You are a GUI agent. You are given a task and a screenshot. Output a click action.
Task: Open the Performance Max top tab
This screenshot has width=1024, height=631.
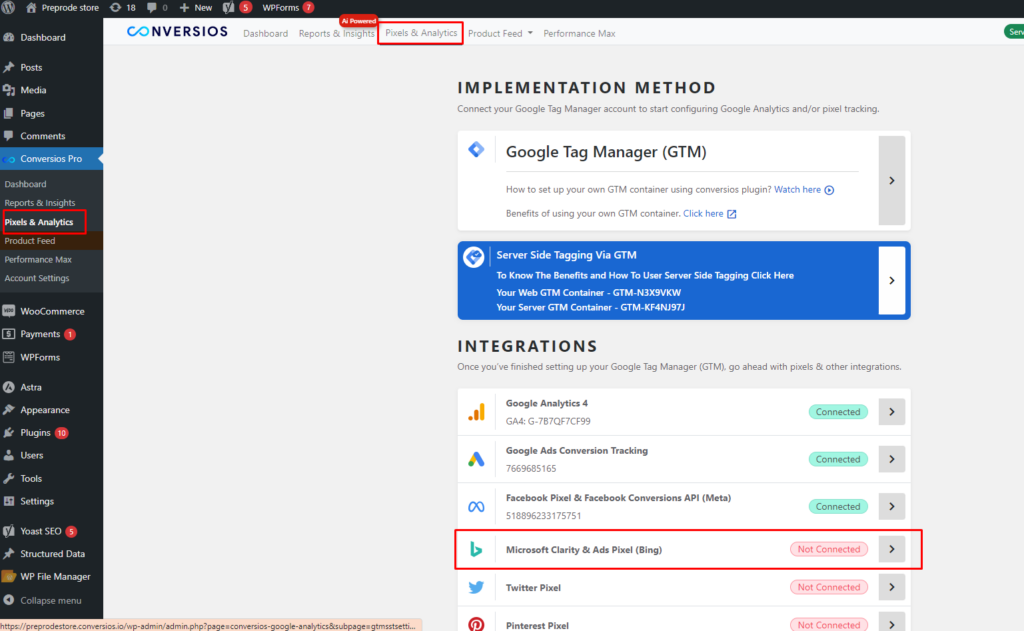pos(579,33)
